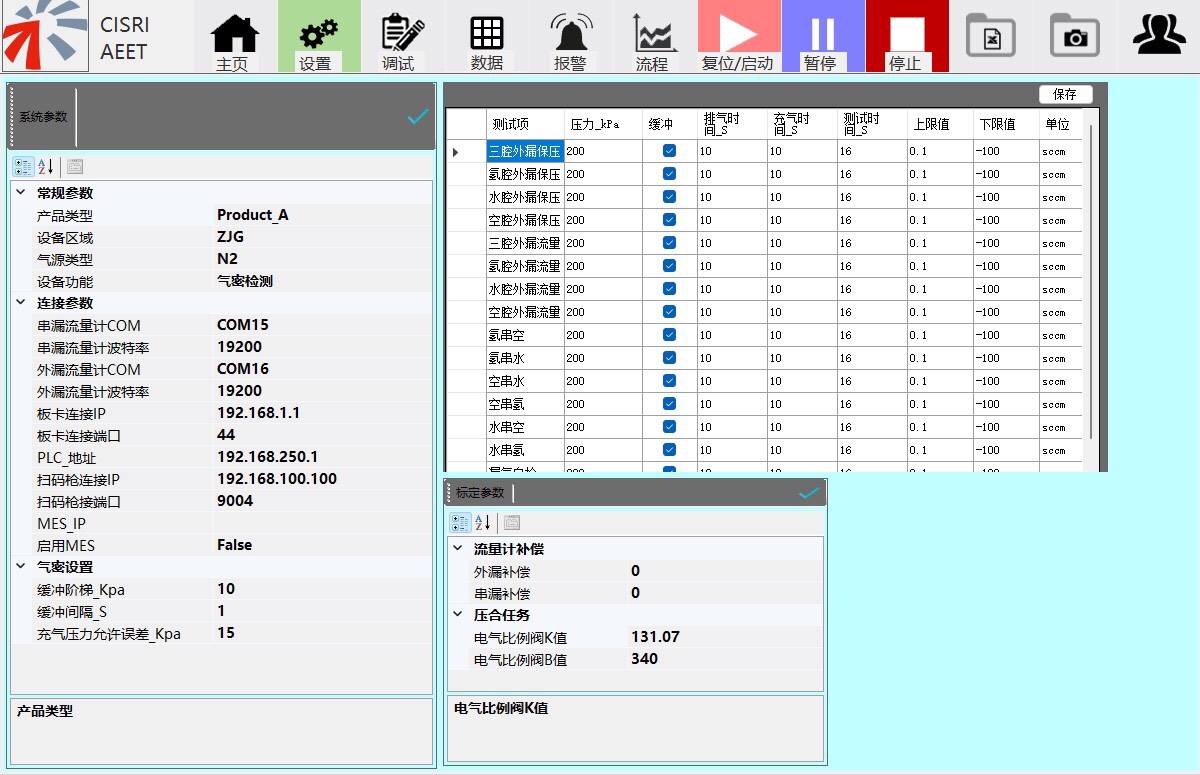Toggle 缓冲 checkbox for 三腔外漏保压 row

pos(669,151)
